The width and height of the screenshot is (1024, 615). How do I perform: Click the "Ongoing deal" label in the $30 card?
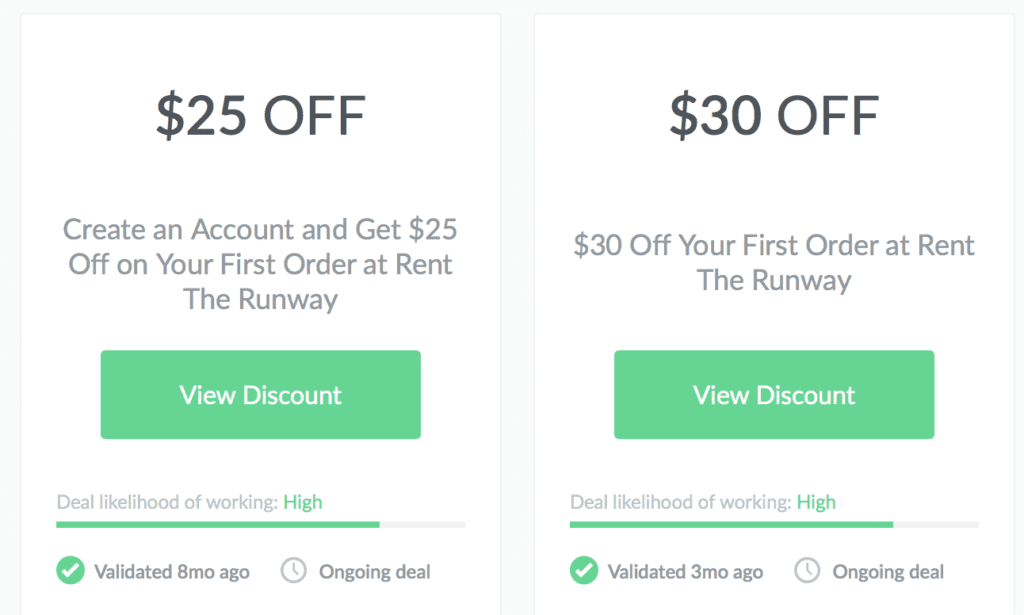[x=888, y=572]
